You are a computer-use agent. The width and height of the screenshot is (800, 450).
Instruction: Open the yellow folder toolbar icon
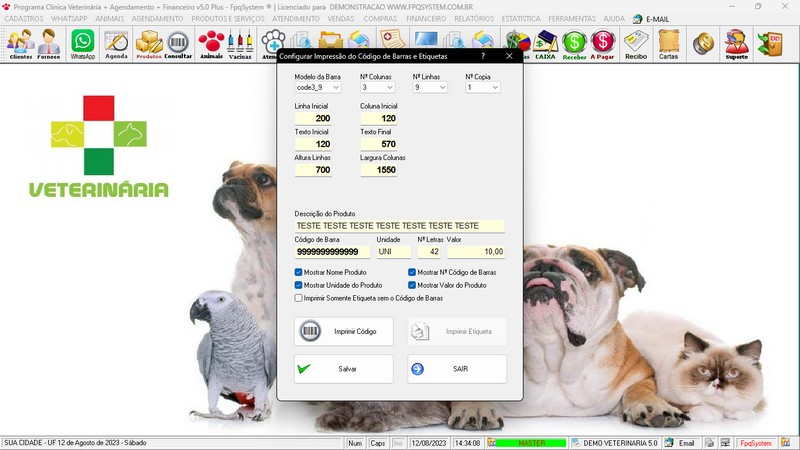pyautogui.click(x=331, y=40)
